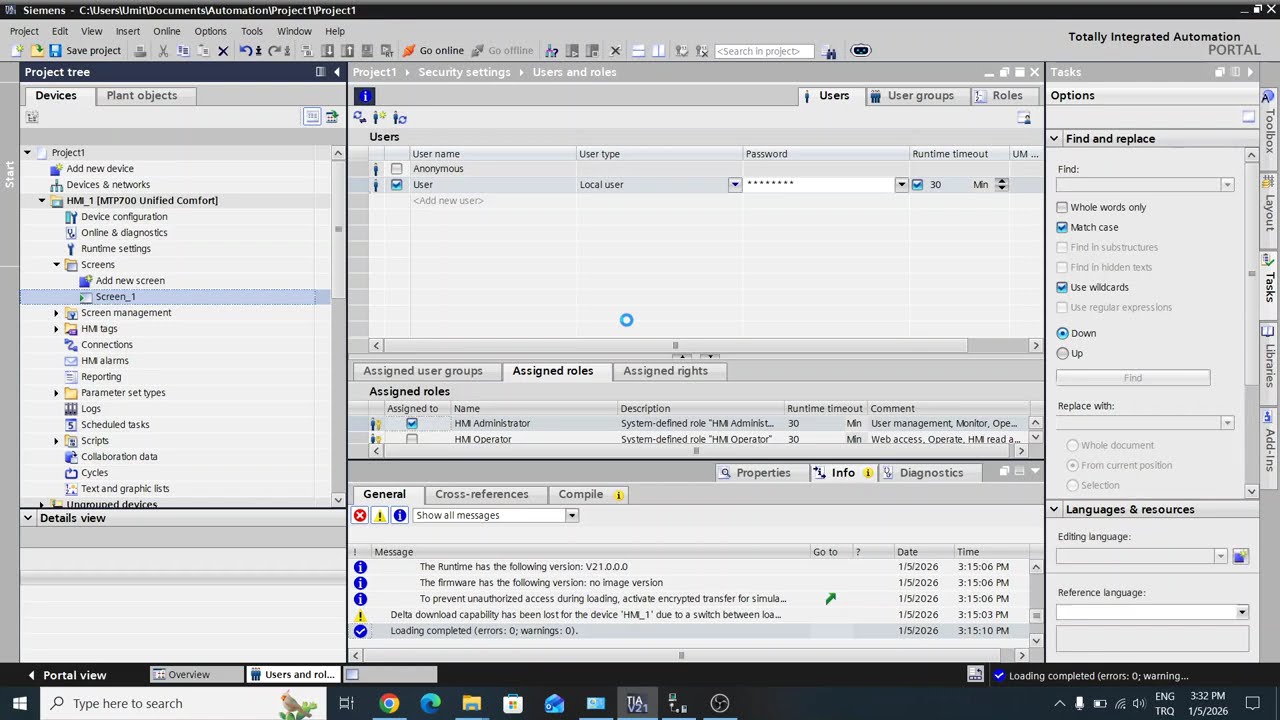Viewport: 1280px width, 720px height.
Task: Click the new project toolbar icon
Action: point(18,51)
